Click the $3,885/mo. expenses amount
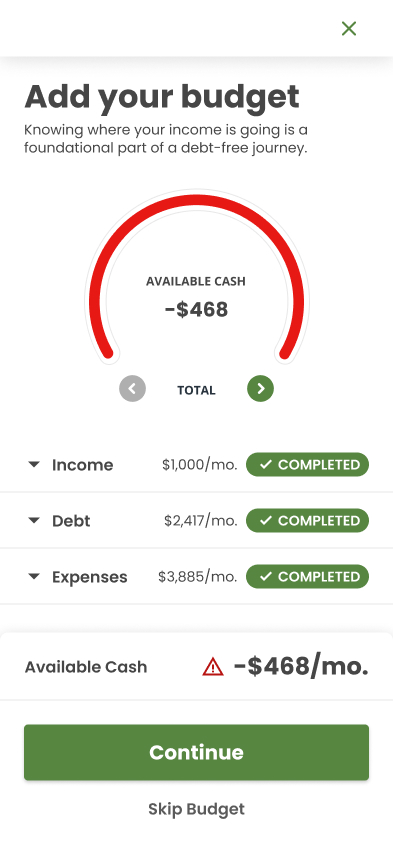Screen dimensions: 393x853 [198, 577]
